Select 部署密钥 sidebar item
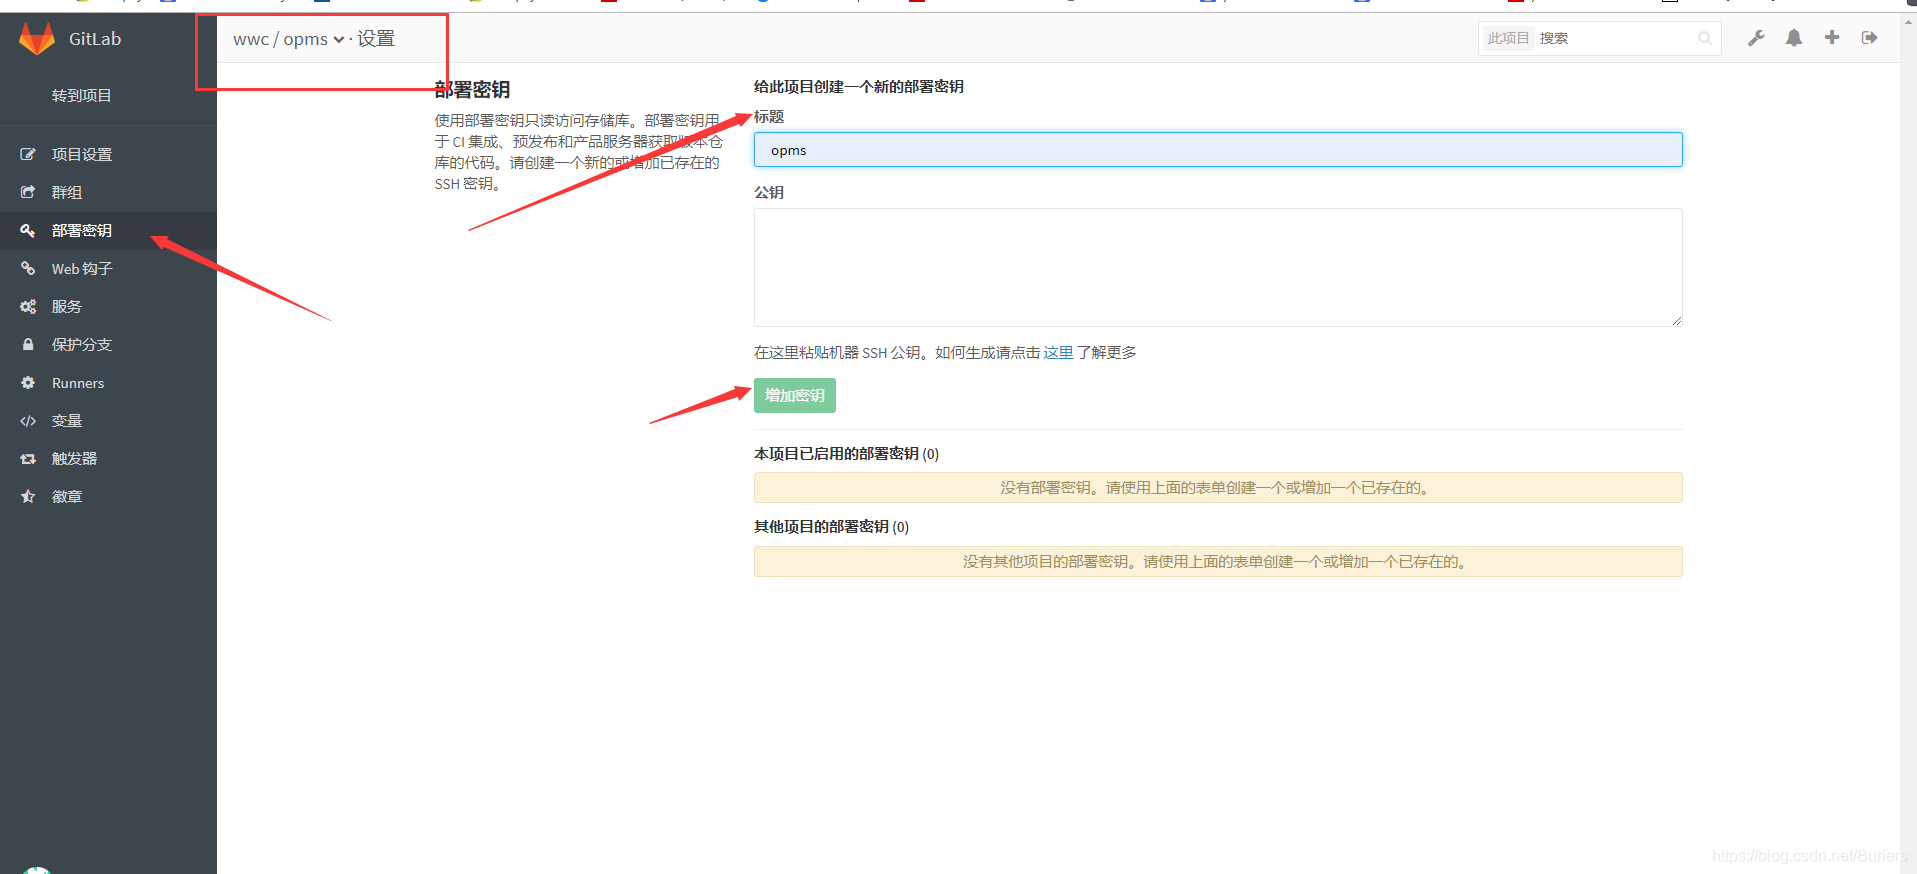The image size is (1917, 874). (x=108, y=230)
